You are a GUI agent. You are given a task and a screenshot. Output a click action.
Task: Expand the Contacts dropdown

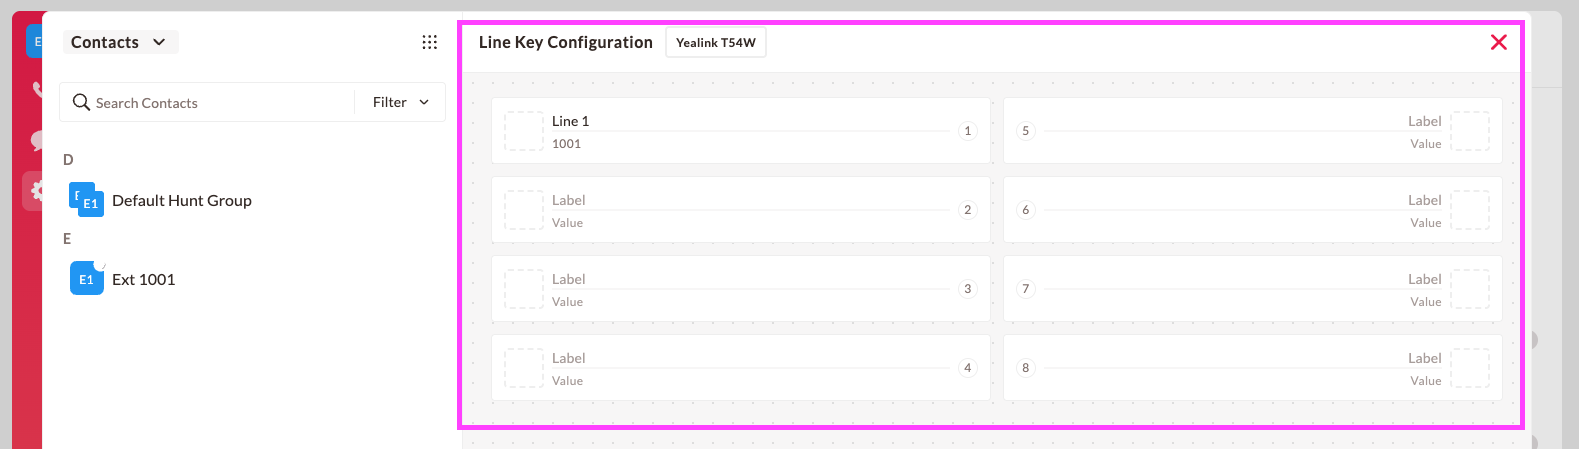point(120,42)
